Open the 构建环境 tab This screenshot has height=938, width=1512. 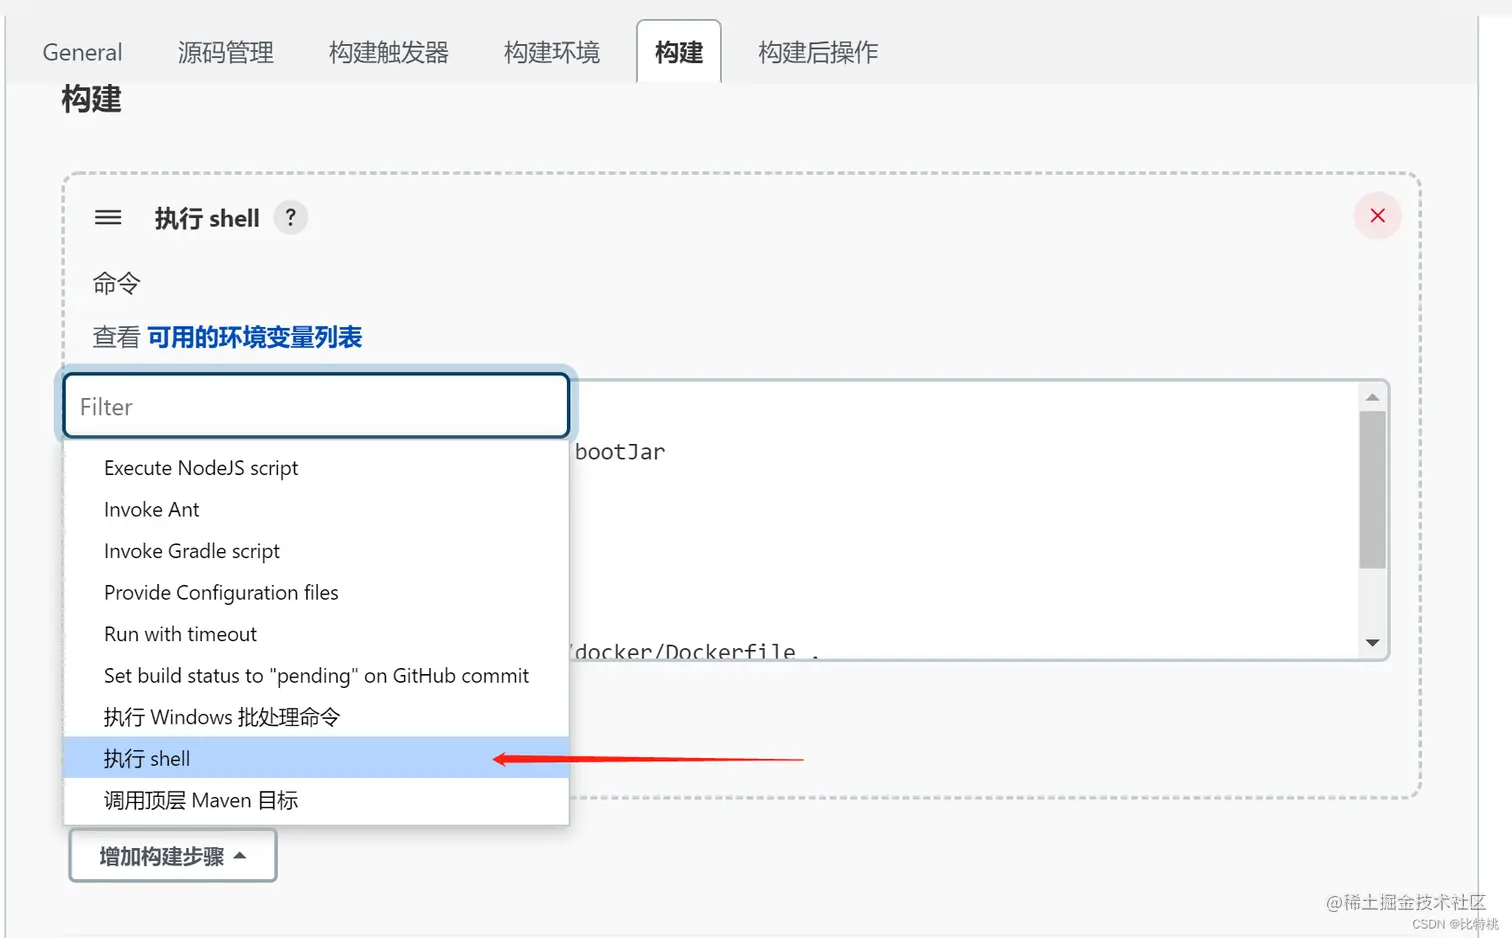coord(552,52)
